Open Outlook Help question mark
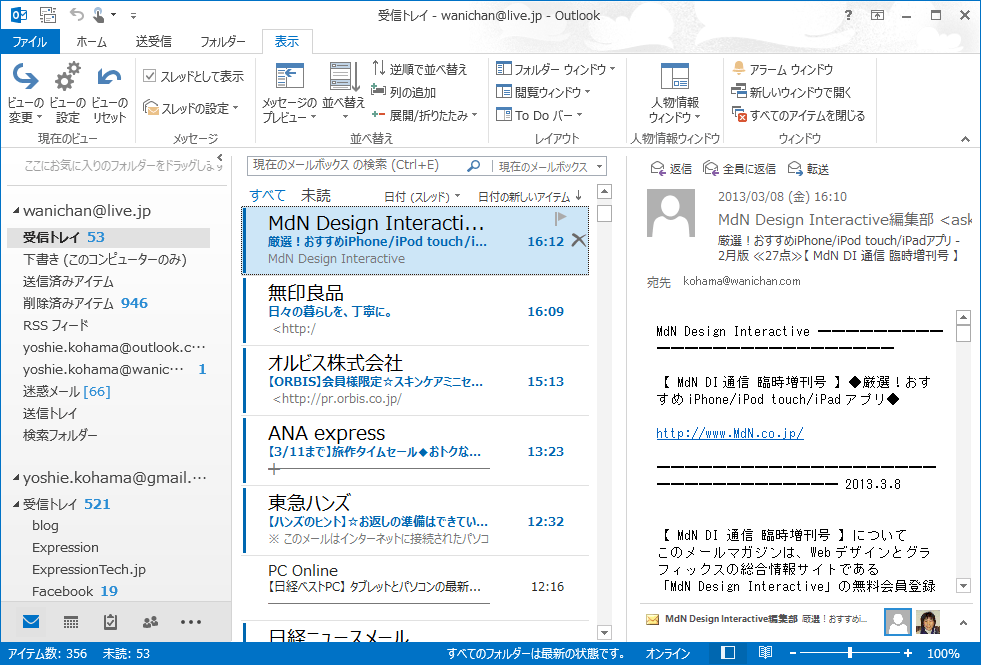981x665 pixels. [x=848, y=15]
